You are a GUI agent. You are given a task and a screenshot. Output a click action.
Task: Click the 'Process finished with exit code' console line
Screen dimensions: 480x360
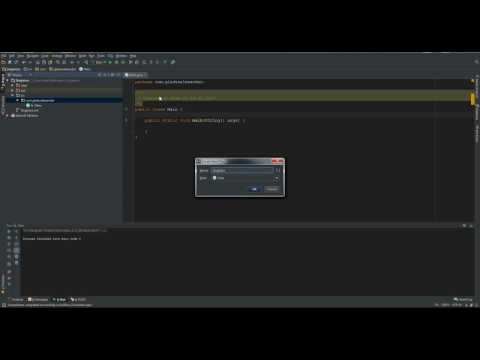point(52,238)
